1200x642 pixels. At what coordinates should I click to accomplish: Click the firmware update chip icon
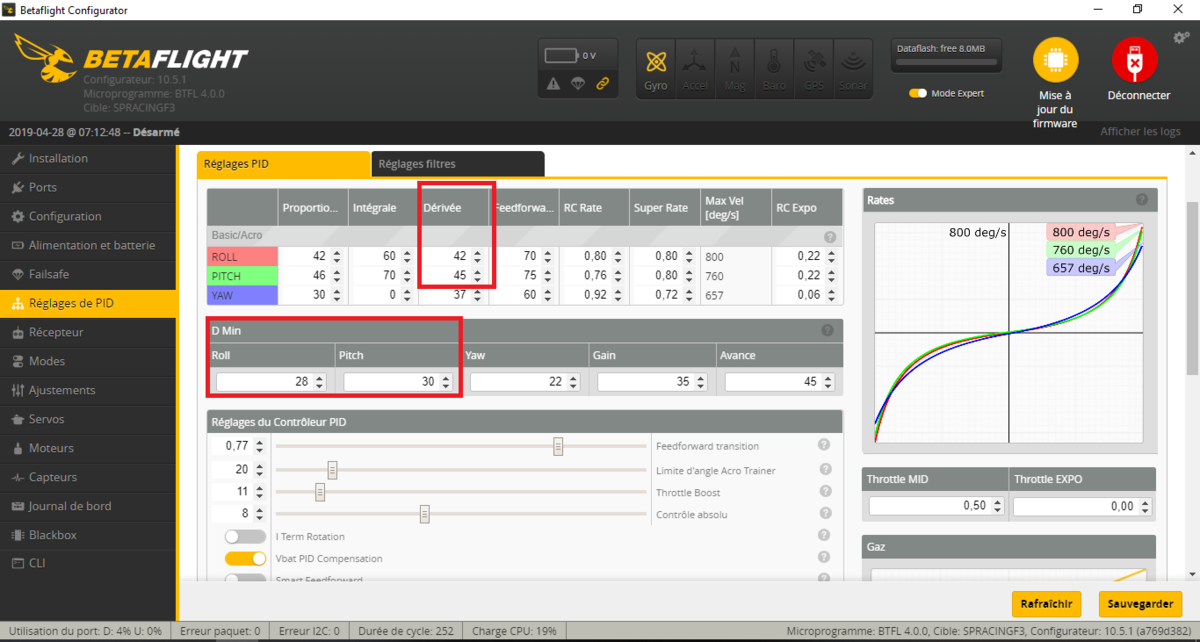click(x=1056, y=60)
